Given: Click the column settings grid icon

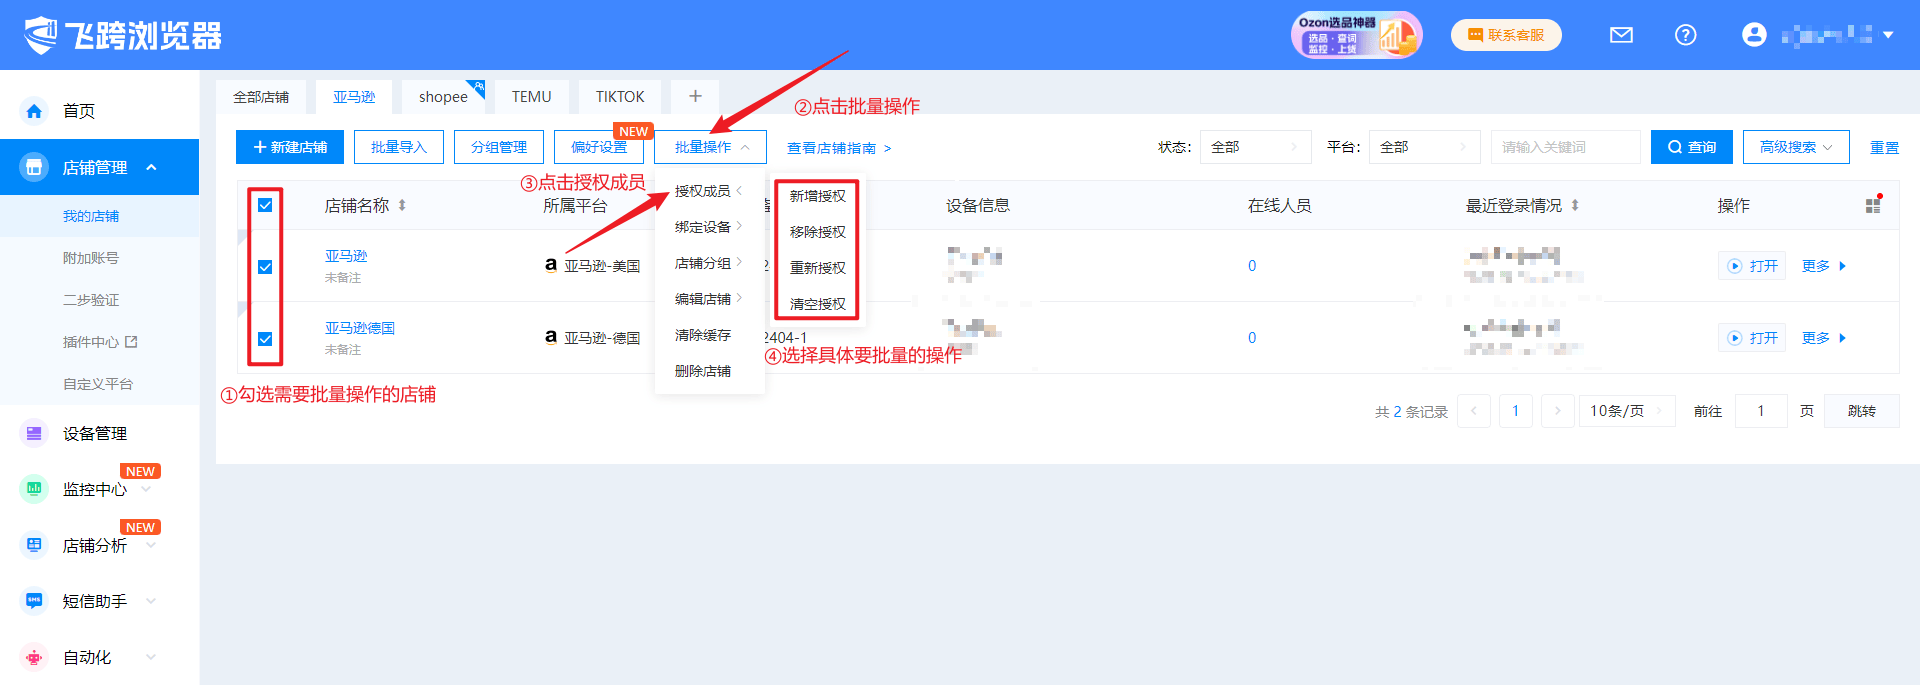Looking at the screenshot, I should point(1873,205).
